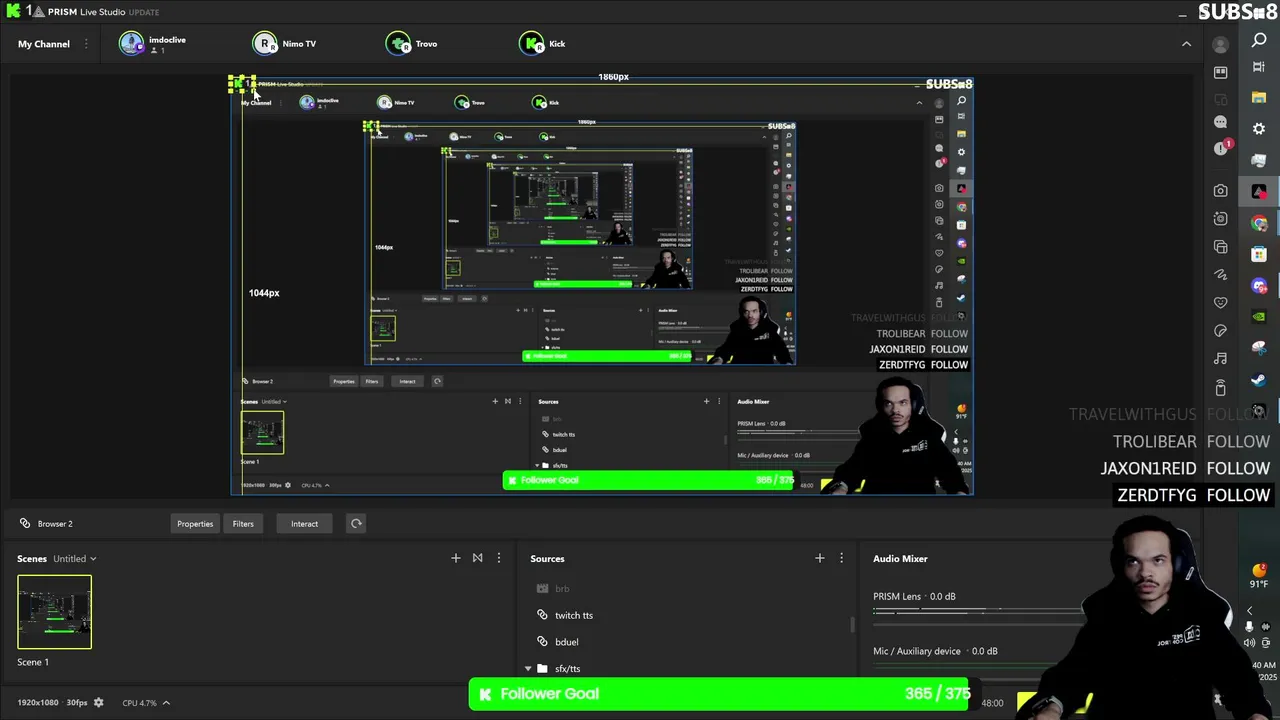The image size is (1280, 720).
Task: Click the UPDATE label in title bar
Action: point(144,12)
